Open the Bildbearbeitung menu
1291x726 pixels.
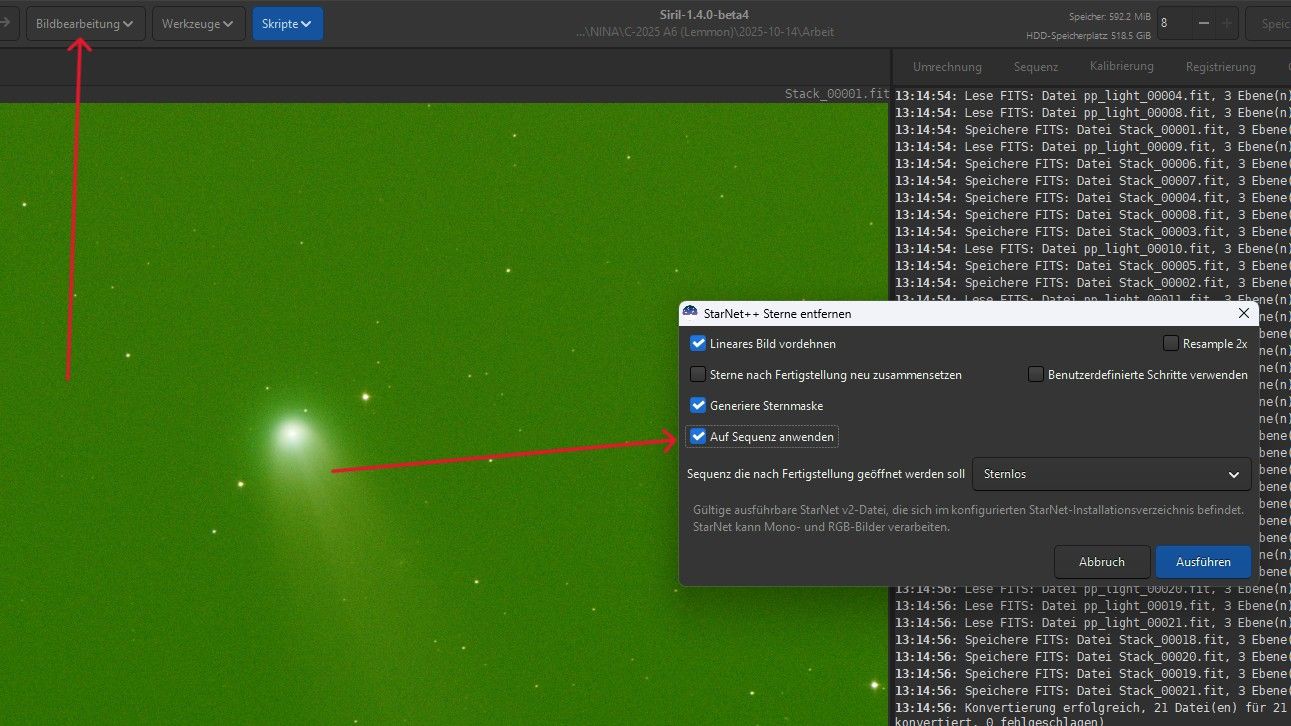click(x=85, y=23)
